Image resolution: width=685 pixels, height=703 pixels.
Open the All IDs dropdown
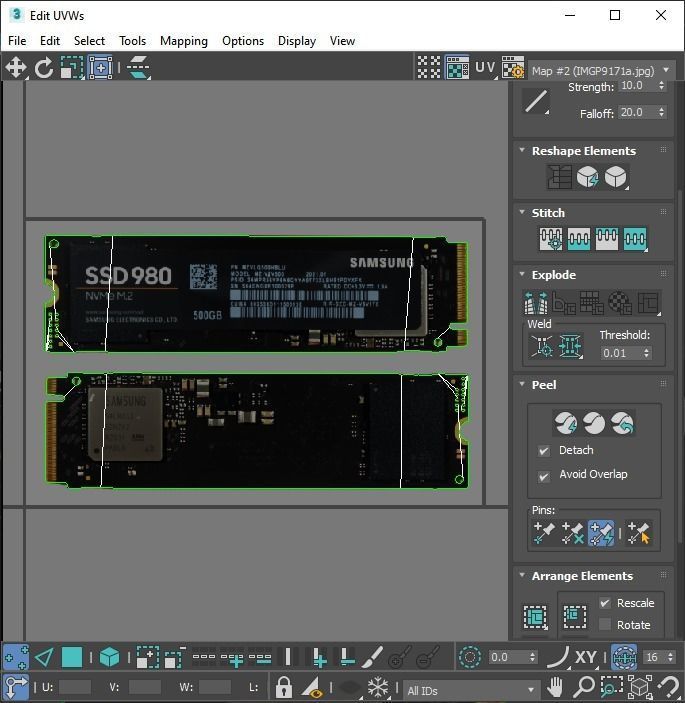click(471, 690)
